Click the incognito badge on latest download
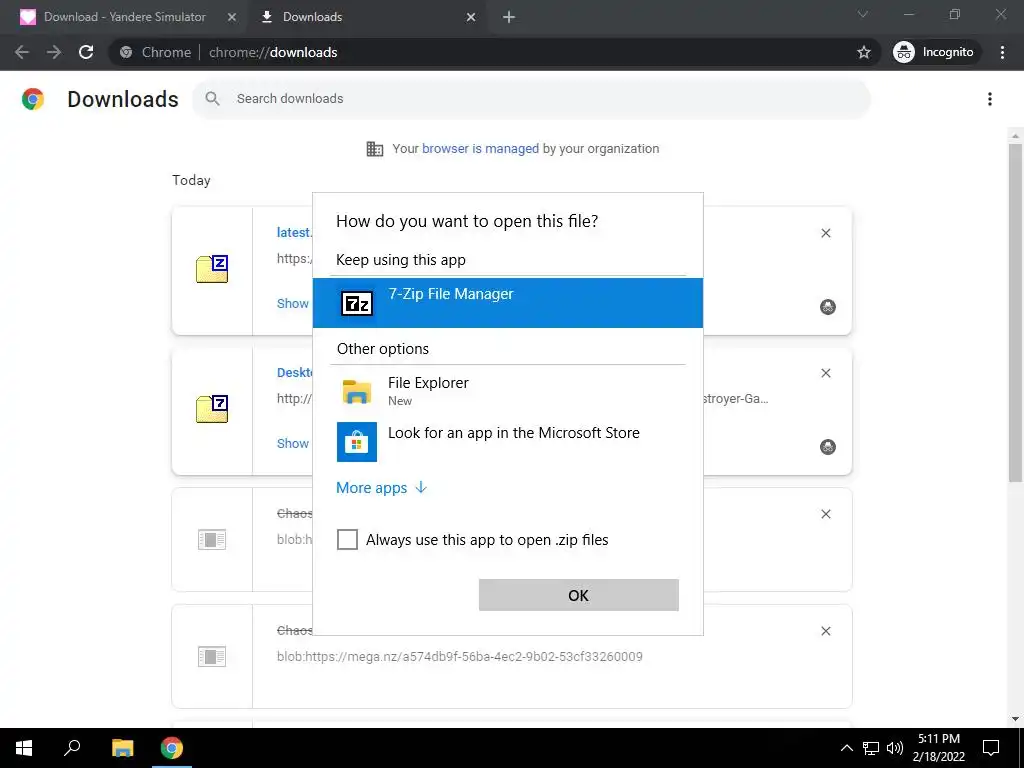The height and width of the screenshot is (768, 1024). click(827, 307)
